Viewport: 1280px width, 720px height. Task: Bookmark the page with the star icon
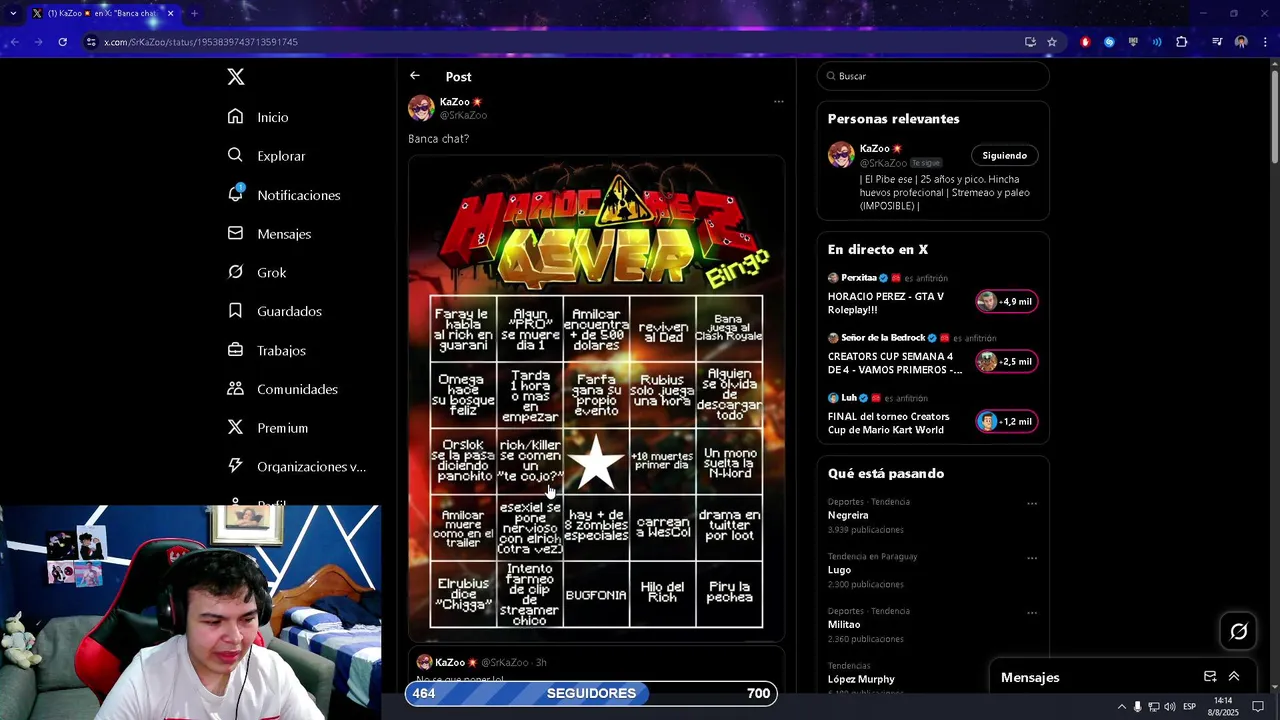pyautogui.click(x=1052, y=42)
